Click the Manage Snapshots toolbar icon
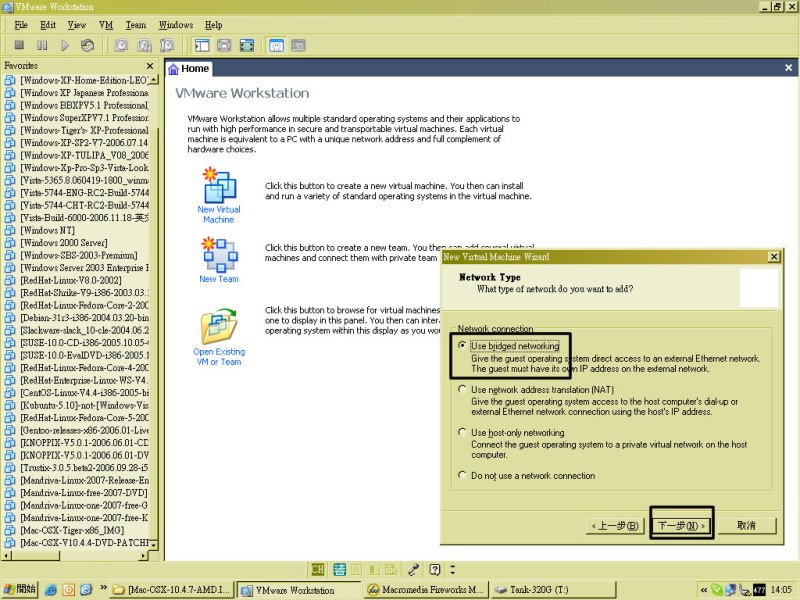800x600 pixels. click(x=167, y=45)
